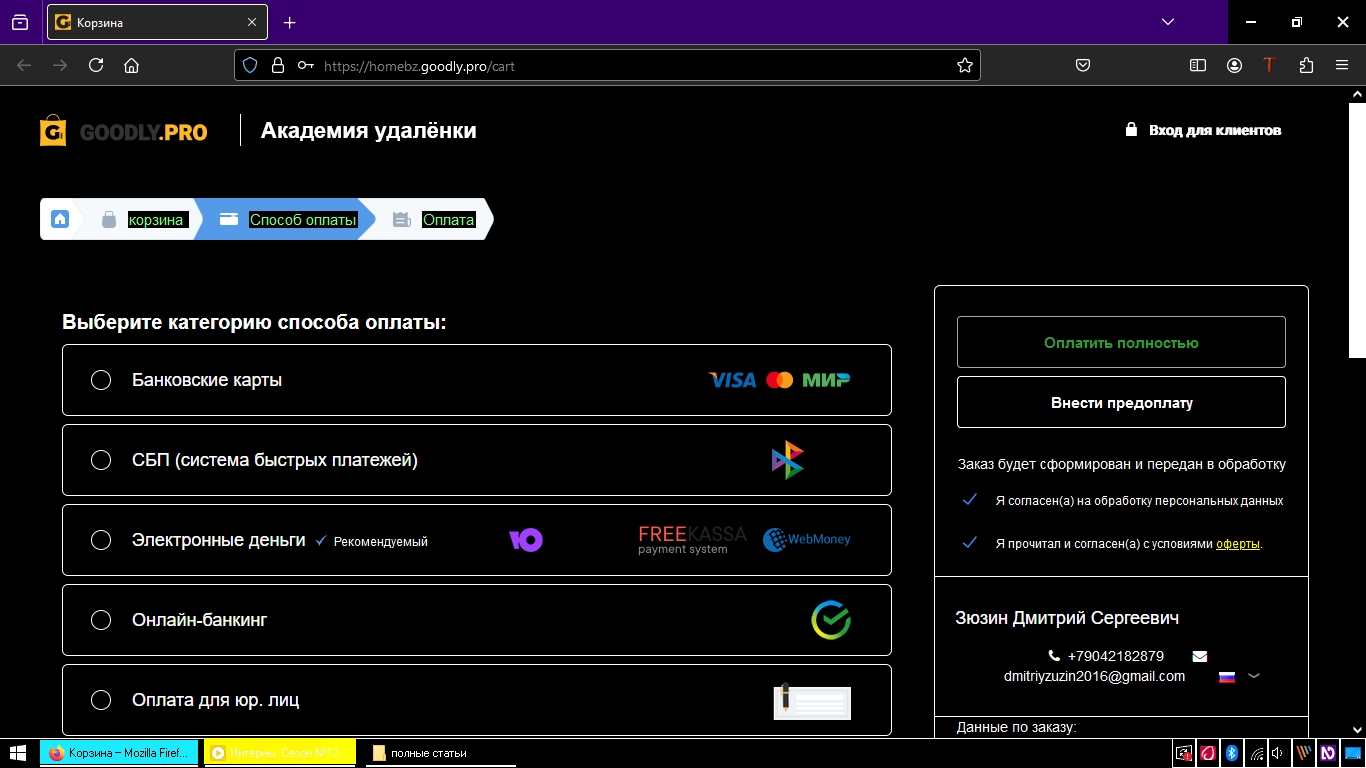The image size is (1366, 768).
Task: Toggle consent to personal data processing checkbox
Action: pyautogui.click(x=969, y=500)
